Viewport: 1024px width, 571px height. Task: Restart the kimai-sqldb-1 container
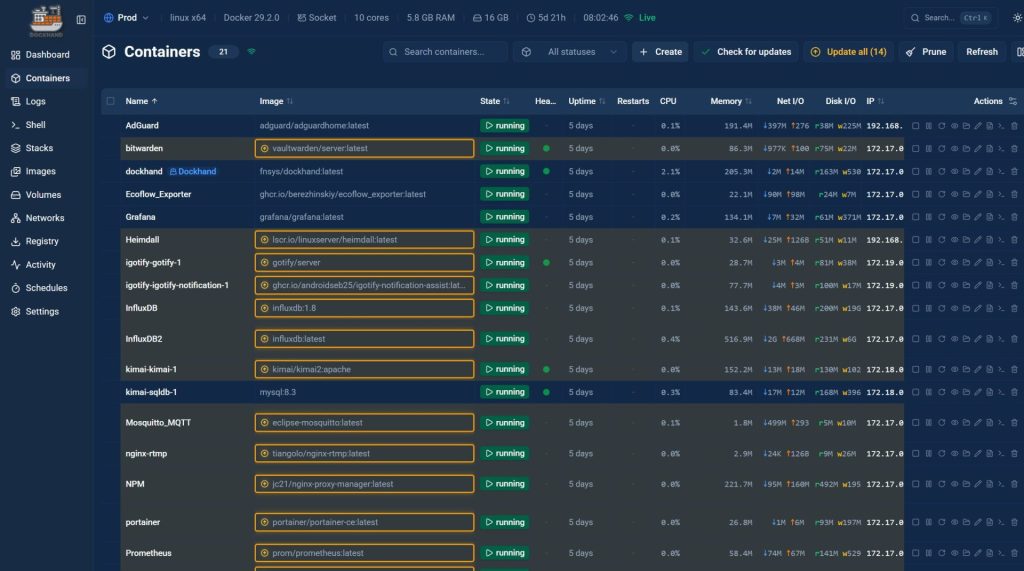click(x=941, y=392)
